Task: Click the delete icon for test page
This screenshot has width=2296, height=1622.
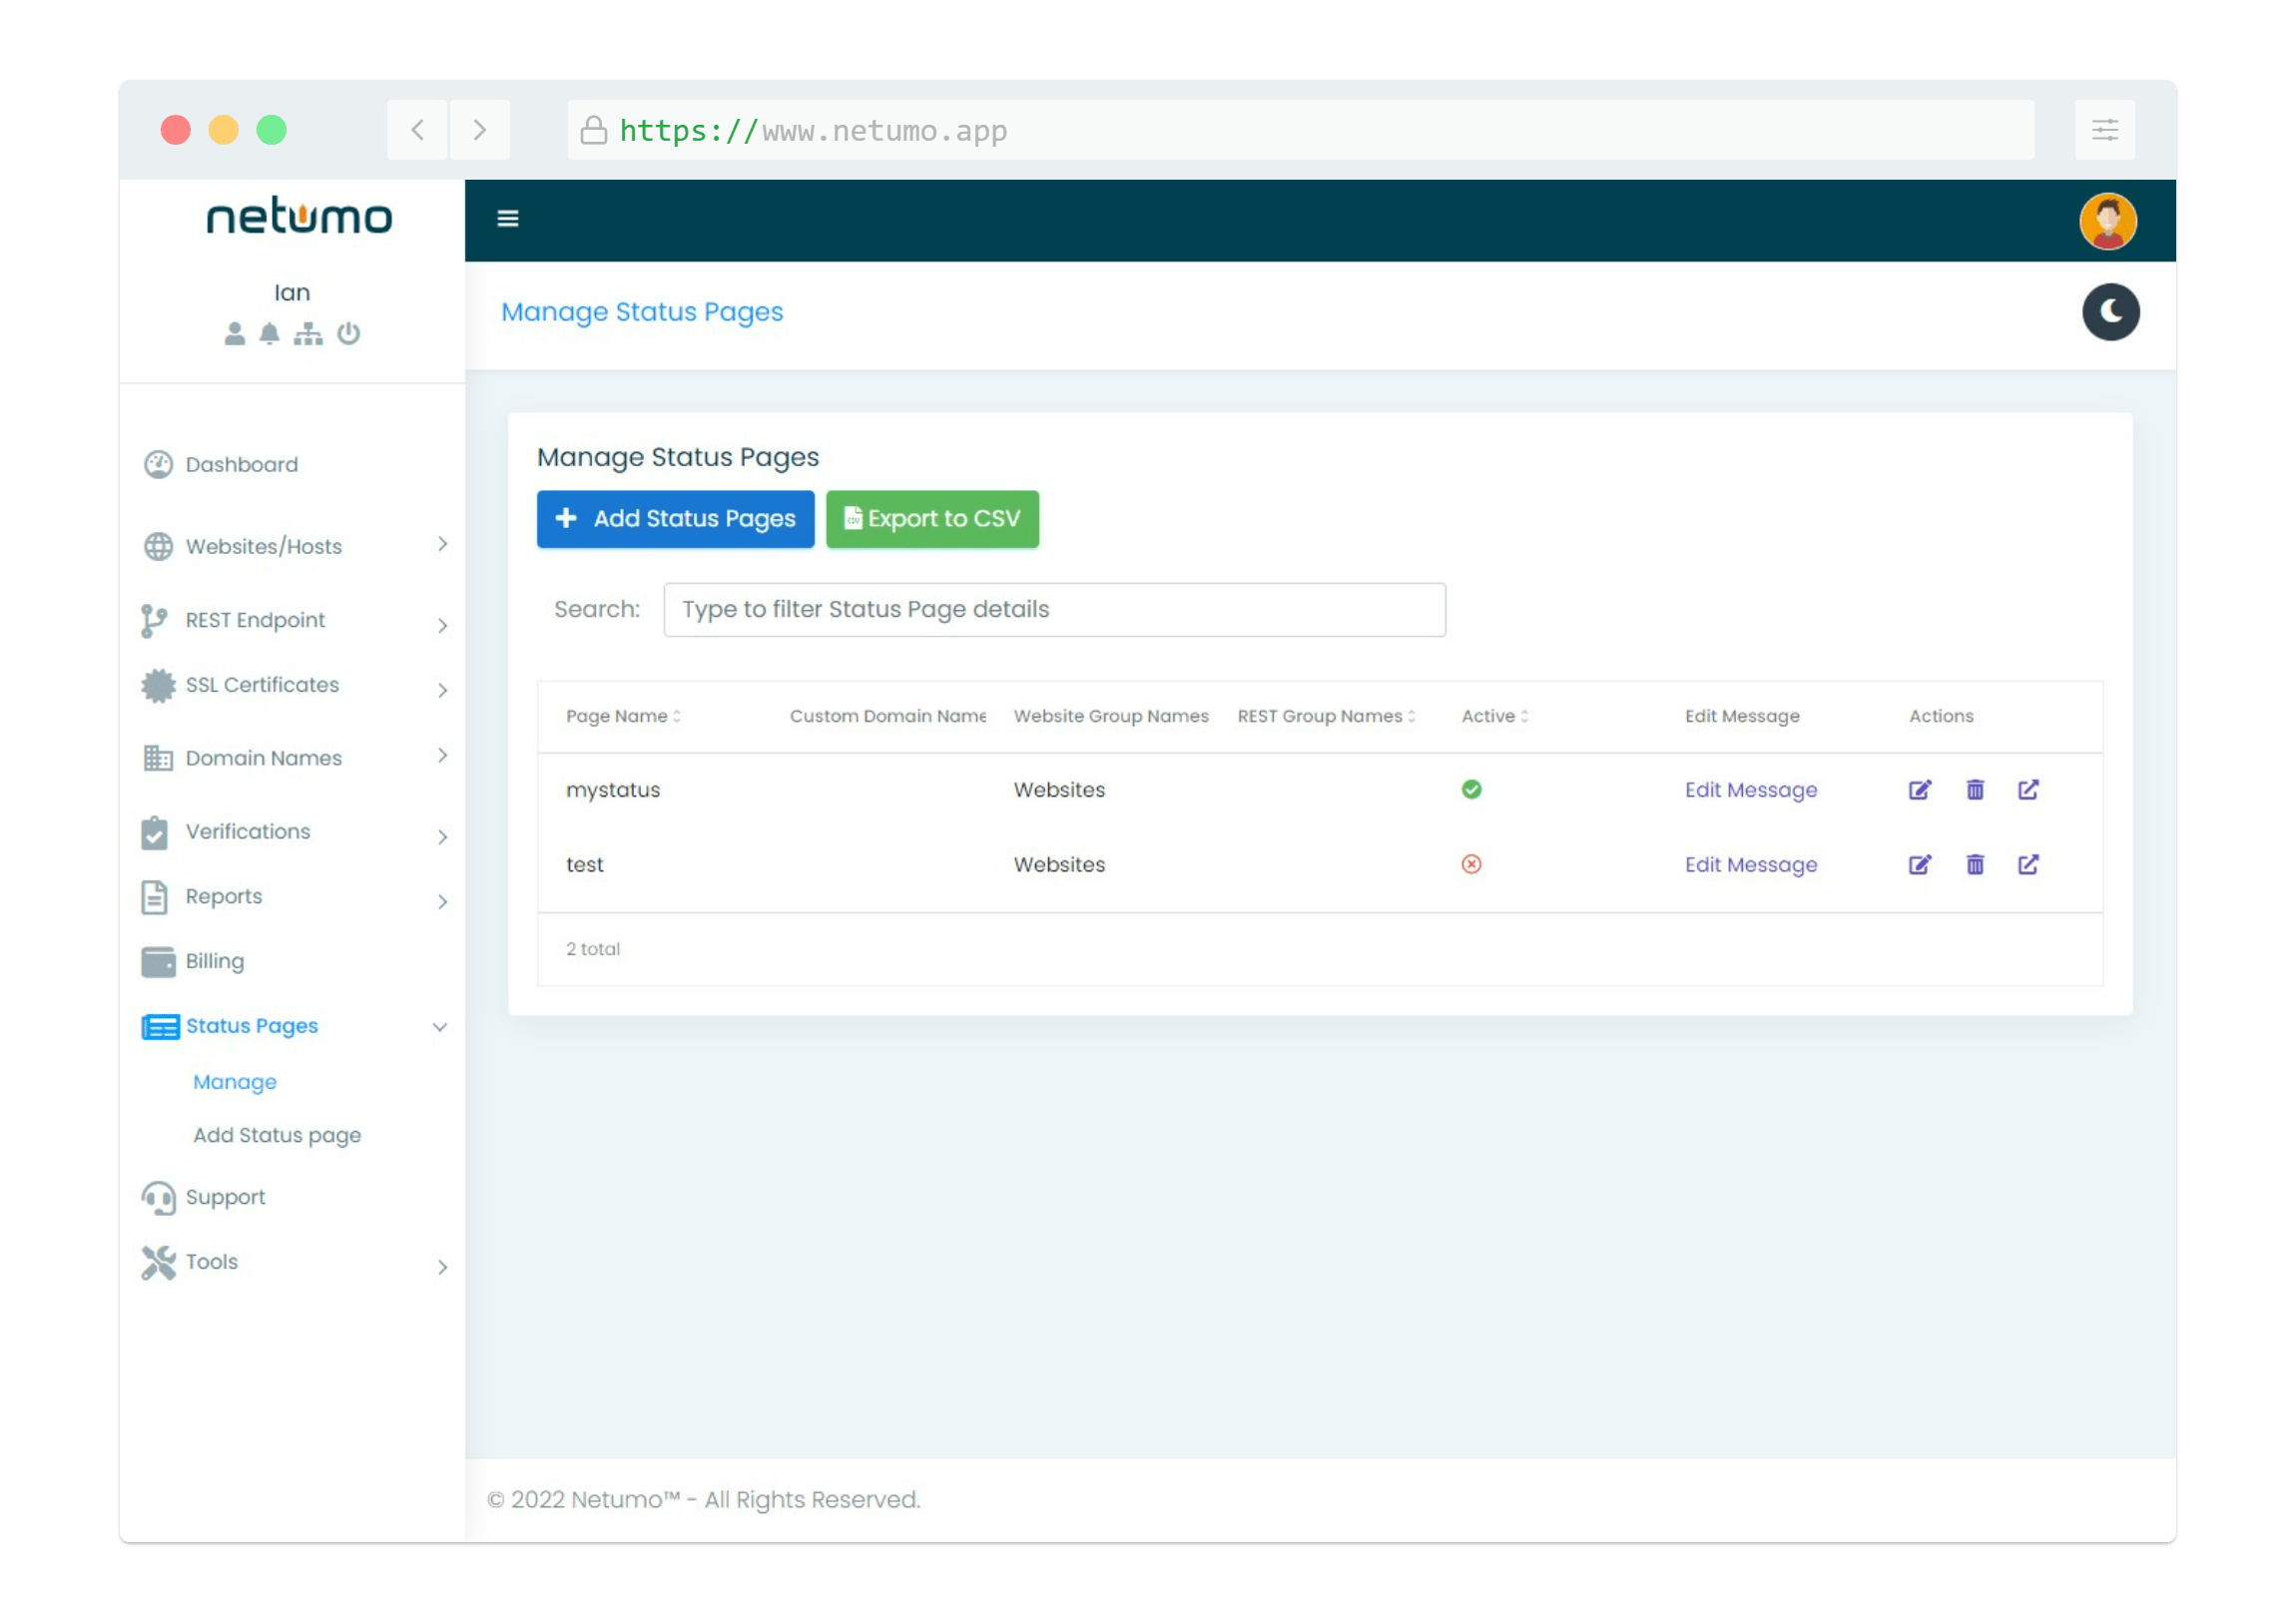Action: click(1975, 863)
